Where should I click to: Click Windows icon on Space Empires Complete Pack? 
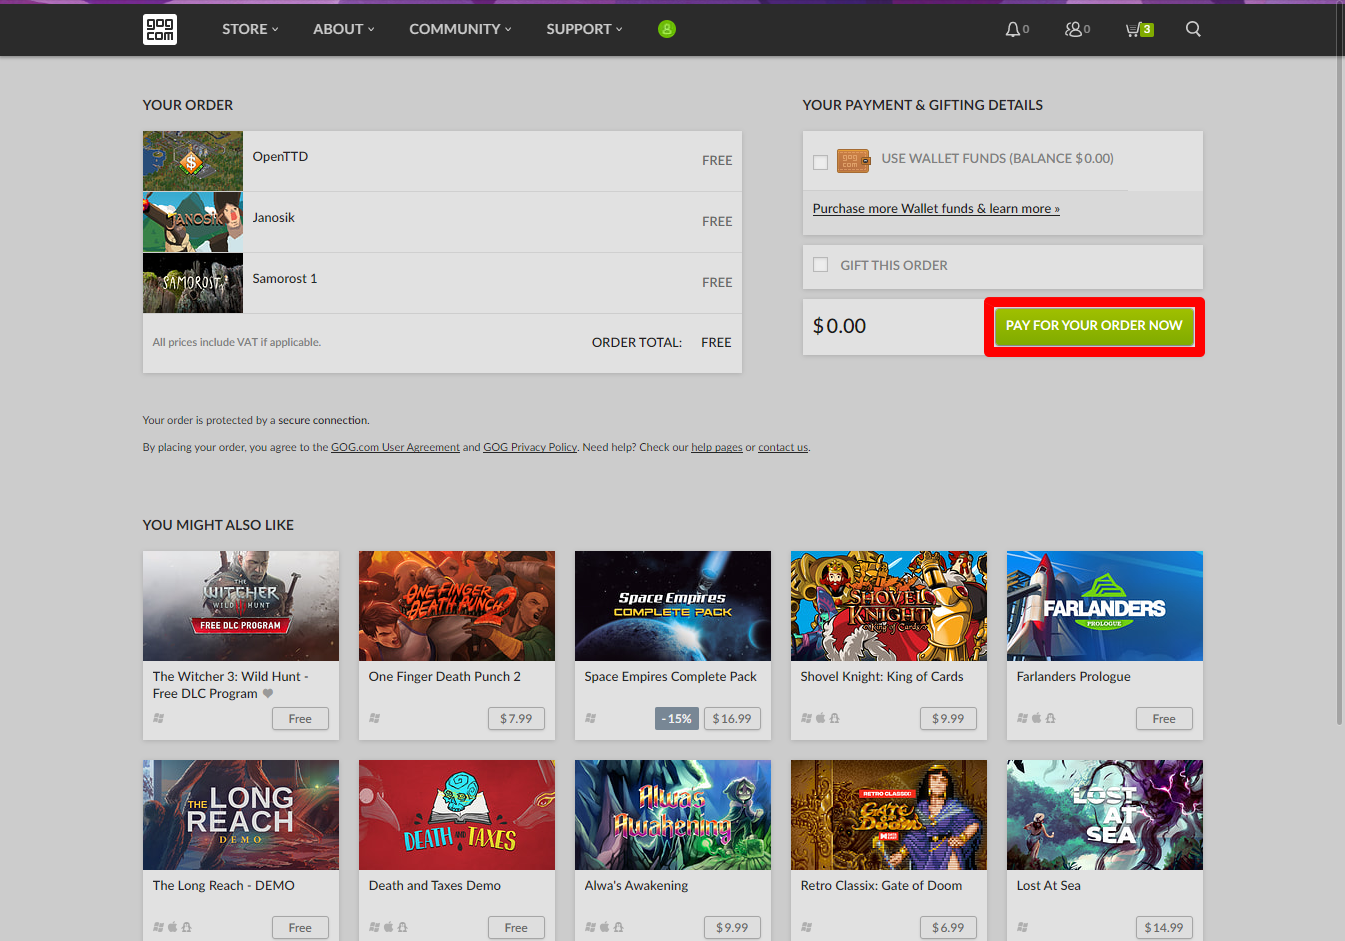click(591, 718)
